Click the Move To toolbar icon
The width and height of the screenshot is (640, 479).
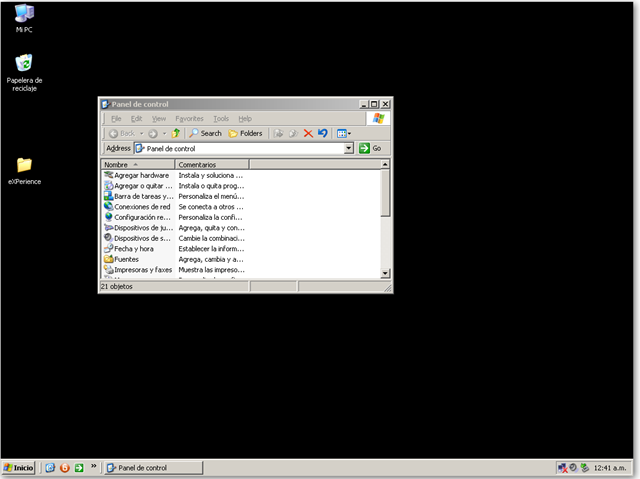coord(278,133)
